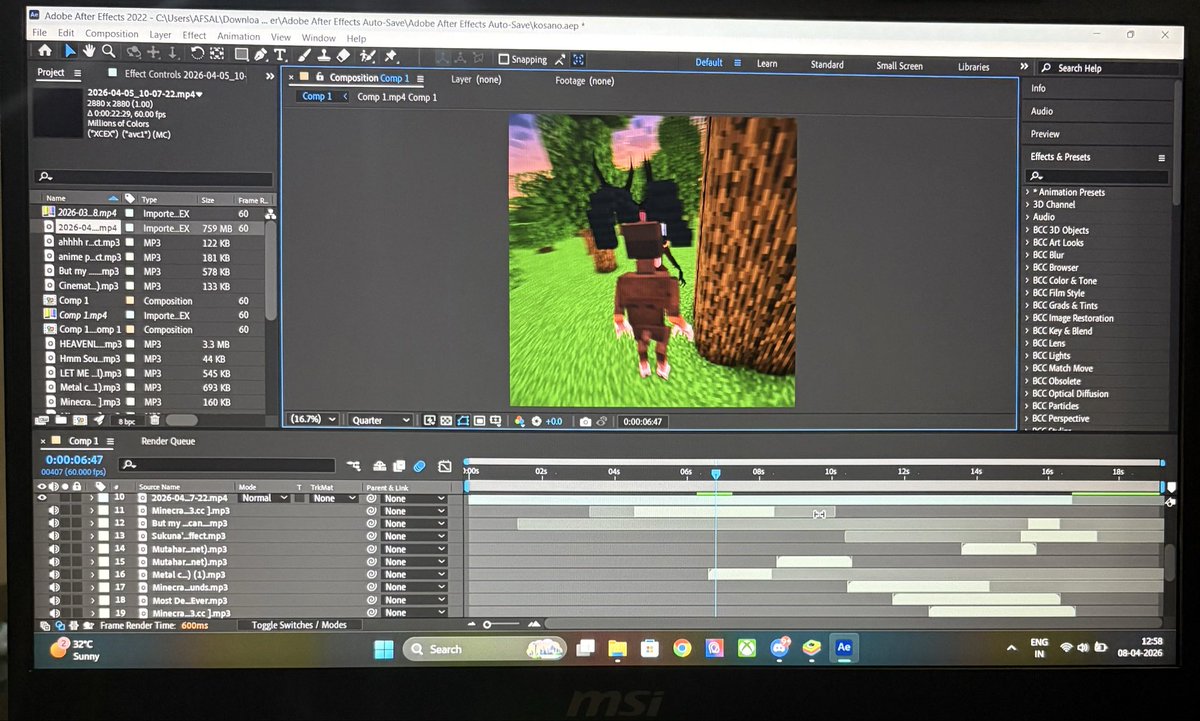Open the Composition menu
The image size is (1200, 721).
112,34
